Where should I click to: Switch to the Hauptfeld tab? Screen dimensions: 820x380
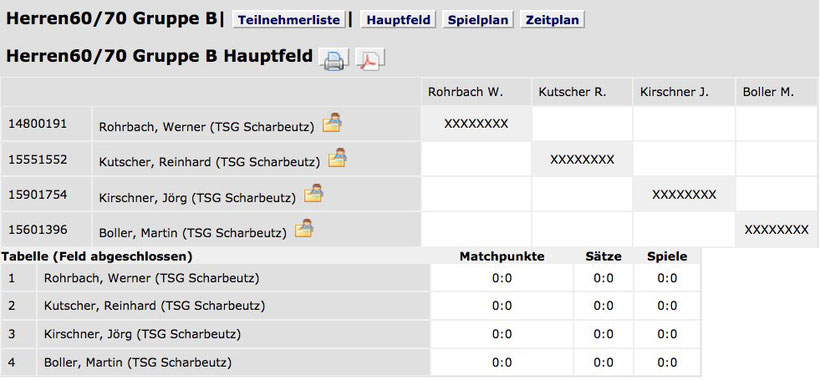398,20
